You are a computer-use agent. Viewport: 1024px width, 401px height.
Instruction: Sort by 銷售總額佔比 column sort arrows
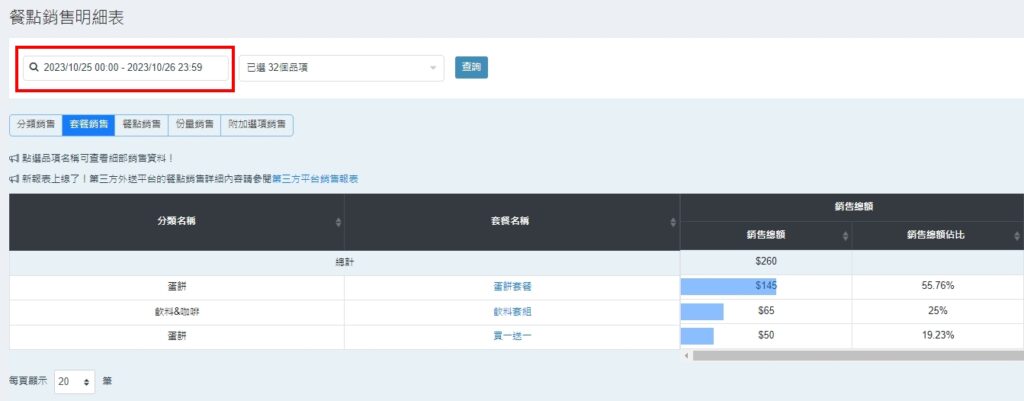click(1017, 236)
